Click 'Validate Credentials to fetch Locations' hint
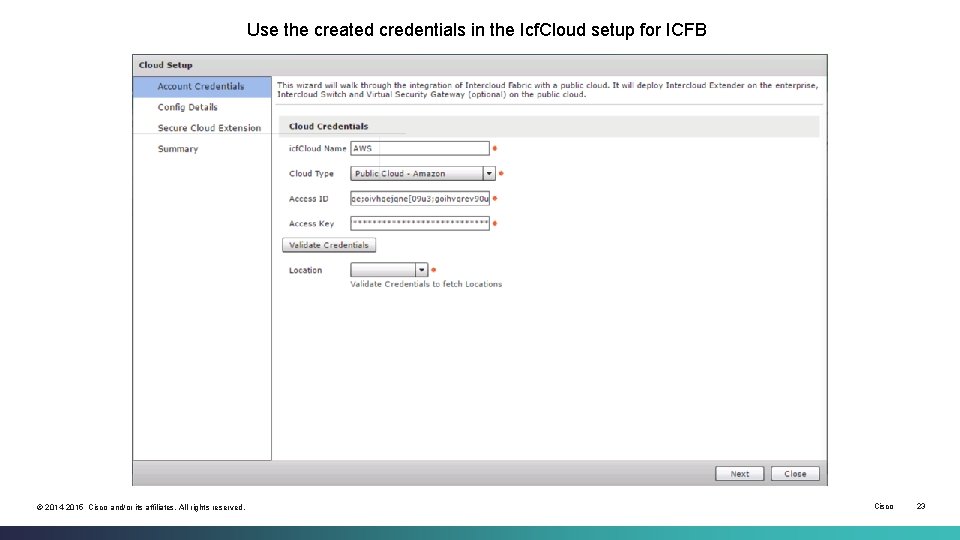960x540 pixels. pos(426,284)
